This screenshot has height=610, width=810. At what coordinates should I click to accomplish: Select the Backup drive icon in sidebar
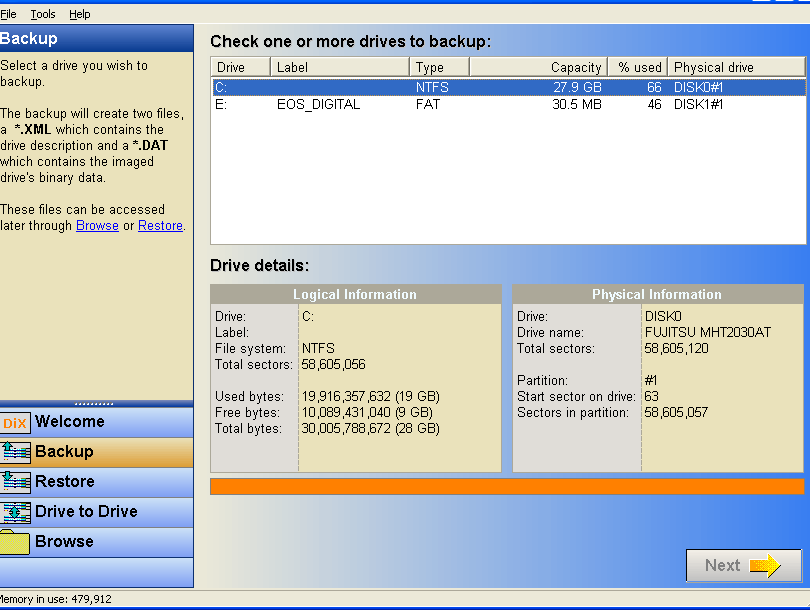17,452
